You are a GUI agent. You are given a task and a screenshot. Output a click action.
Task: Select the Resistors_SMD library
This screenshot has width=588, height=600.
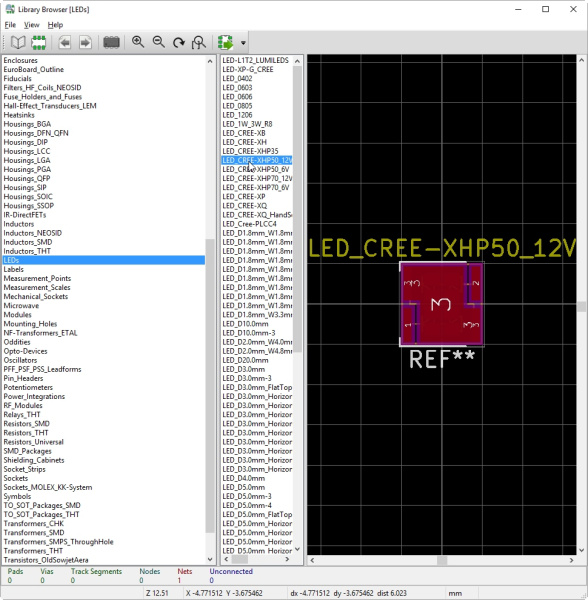pos(26,424)
